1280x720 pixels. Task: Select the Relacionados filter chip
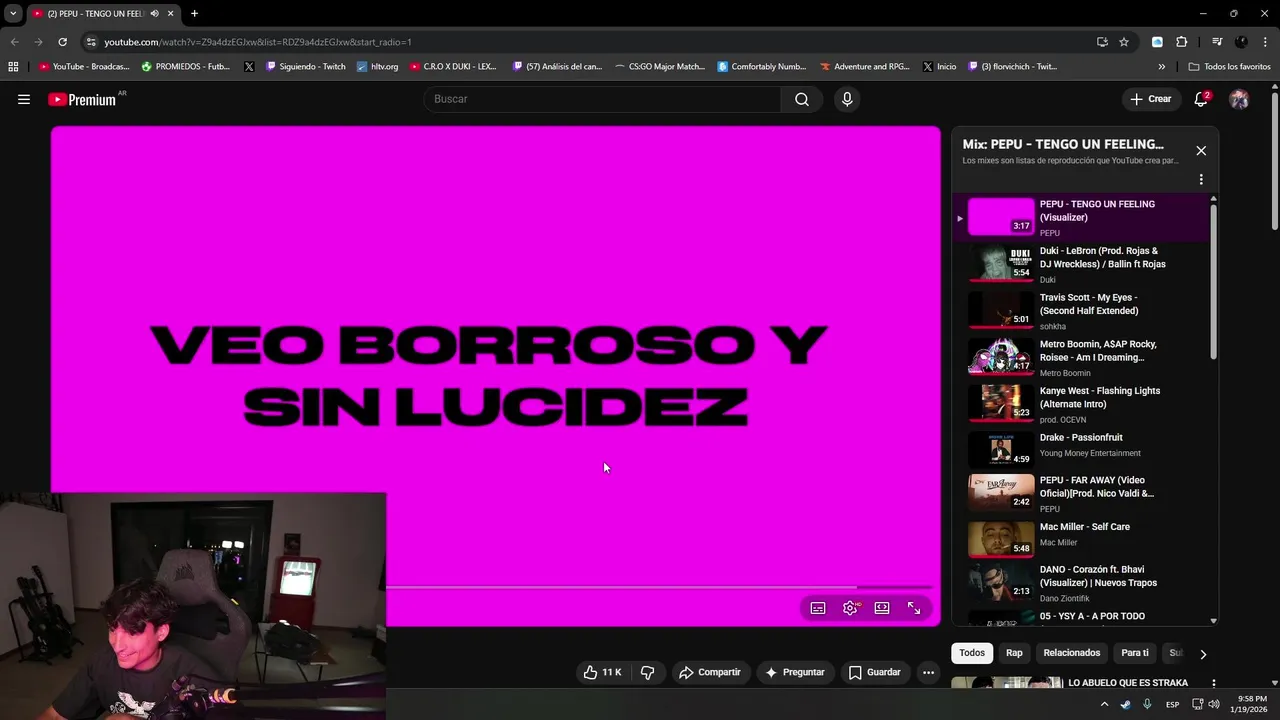pyautogui.click(x=1071, y=653)
